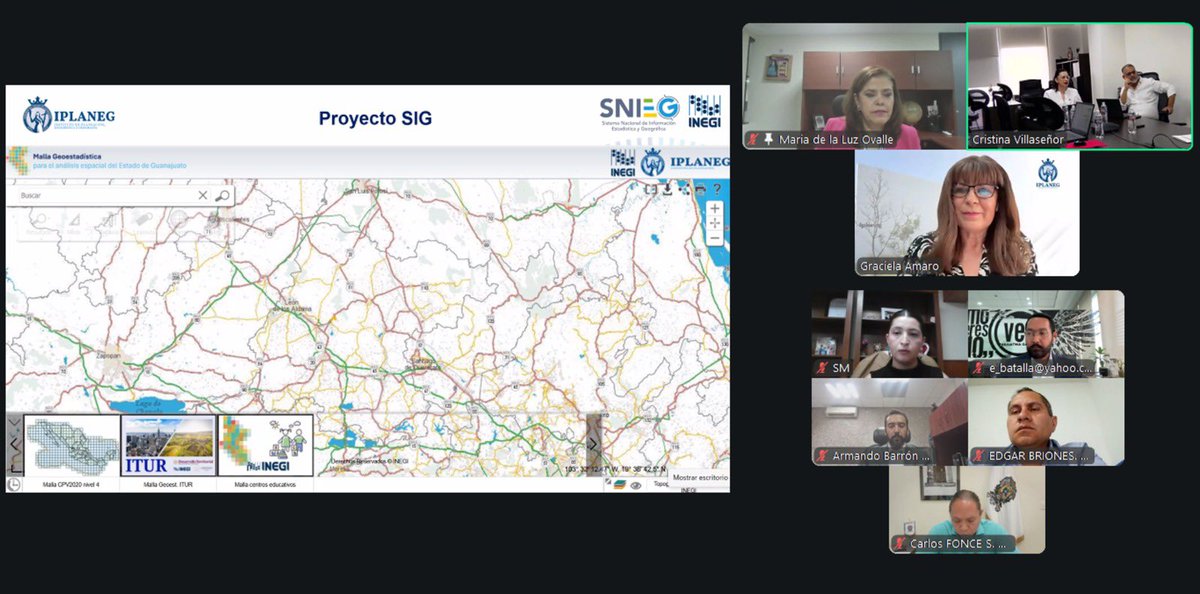Click the Proyecto SIG title
The width and height of the screenshot is (1200, 594).
375,118
